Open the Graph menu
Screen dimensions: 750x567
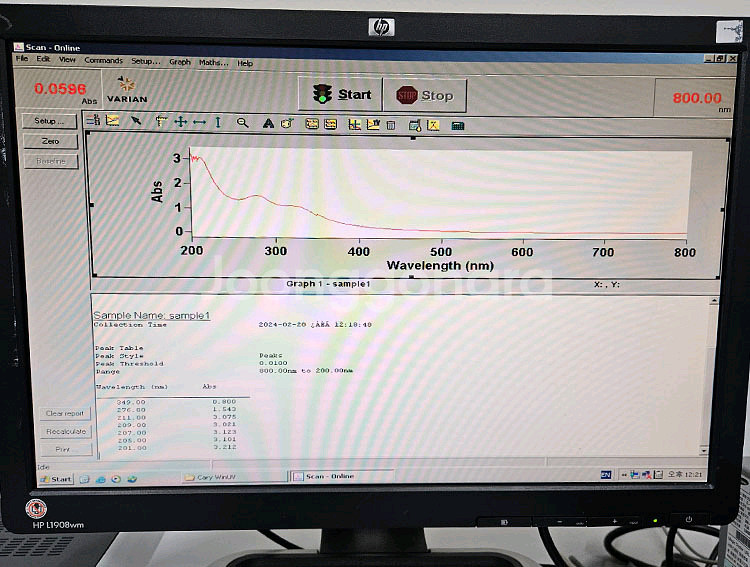(x=180, y=62)
